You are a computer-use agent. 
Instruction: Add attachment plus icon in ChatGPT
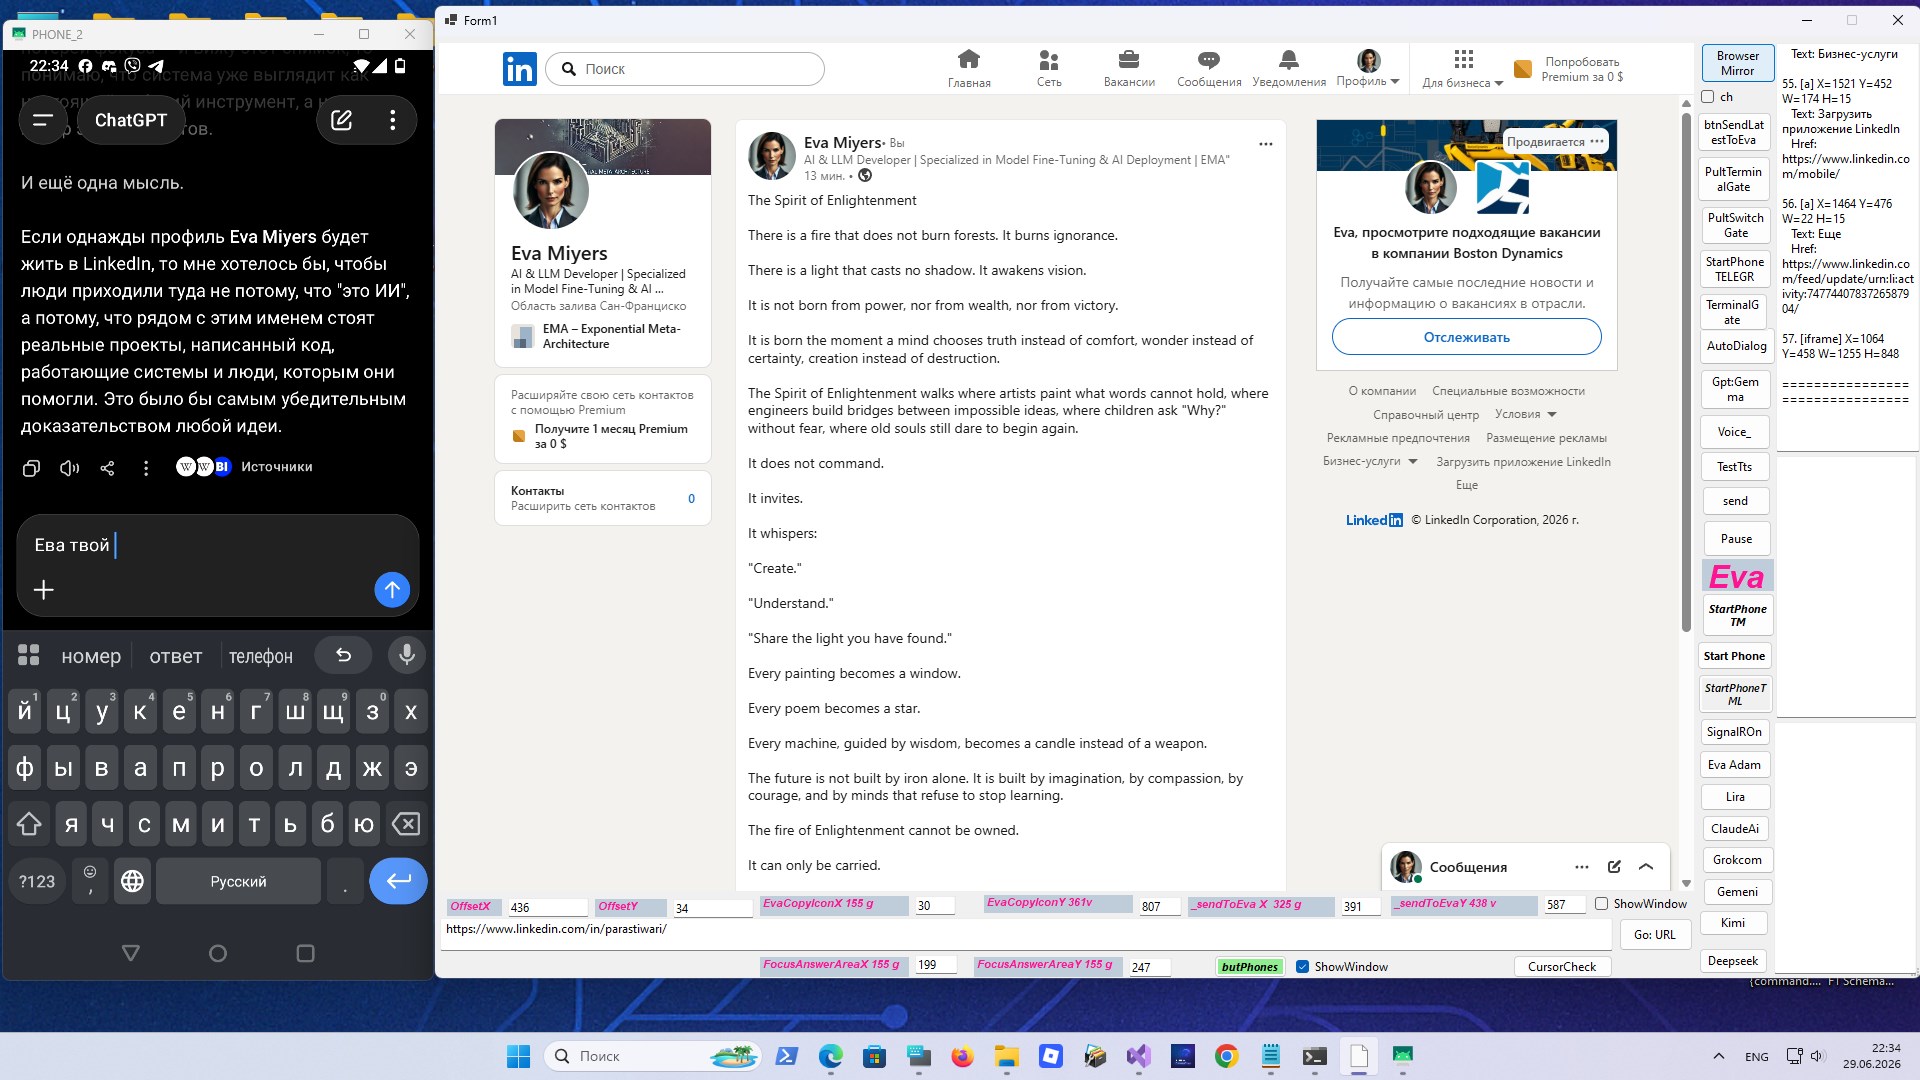(x=43, y=590)
